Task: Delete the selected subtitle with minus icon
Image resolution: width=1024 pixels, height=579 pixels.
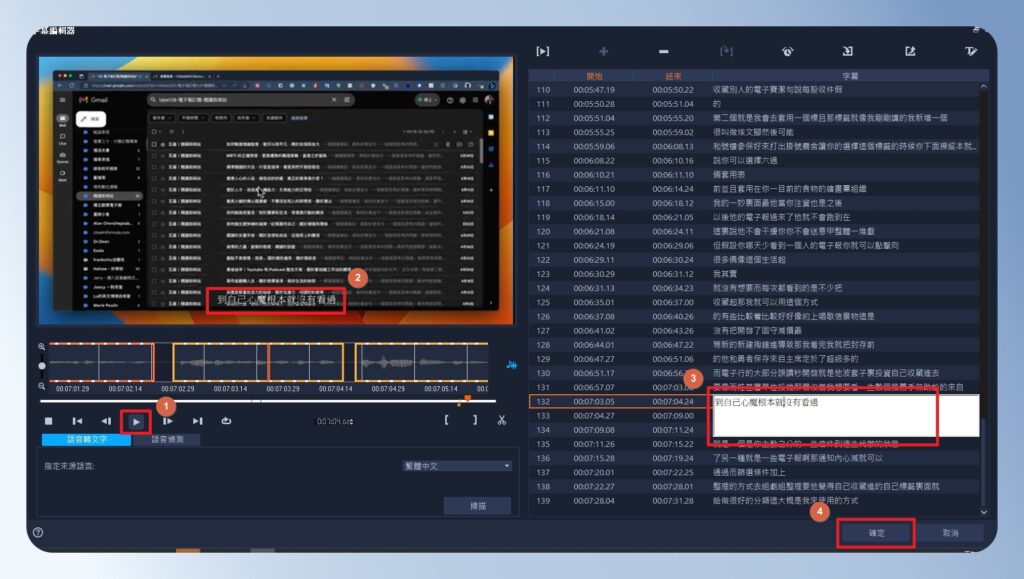Action: point(664,51)
